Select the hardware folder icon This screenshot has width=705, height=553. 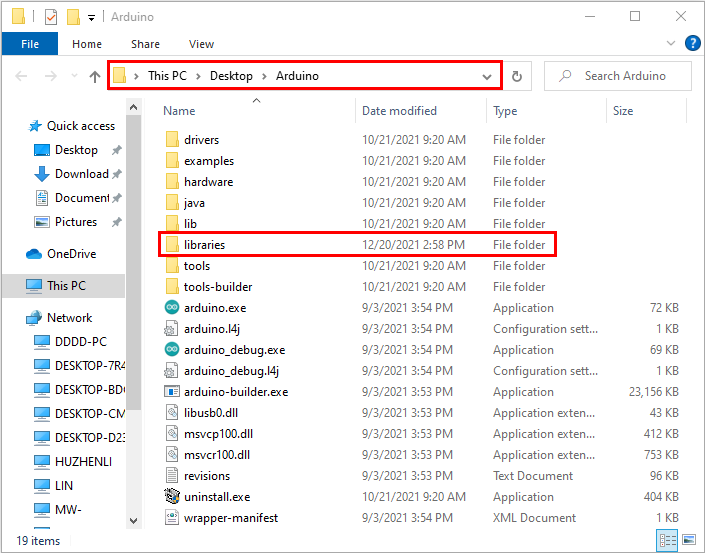click(172, 182)
